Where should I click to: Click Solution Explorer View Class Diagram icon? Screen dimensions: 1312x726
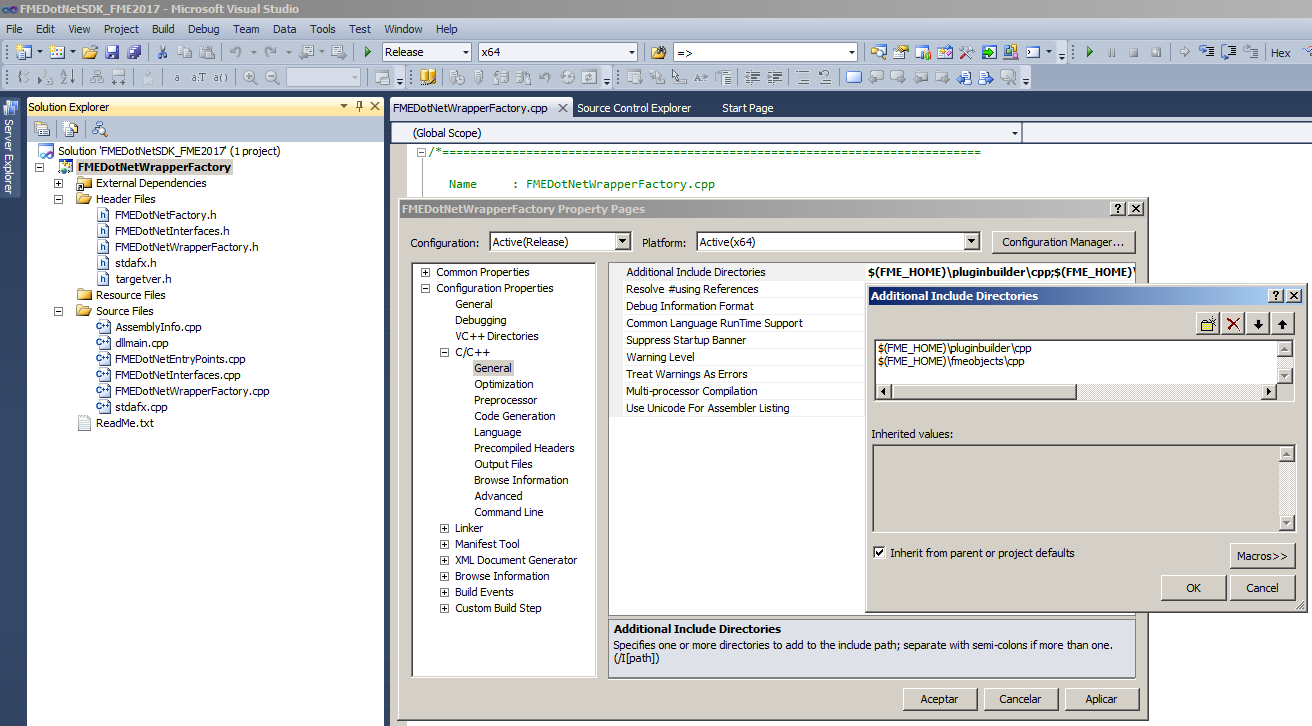[99, 128]
